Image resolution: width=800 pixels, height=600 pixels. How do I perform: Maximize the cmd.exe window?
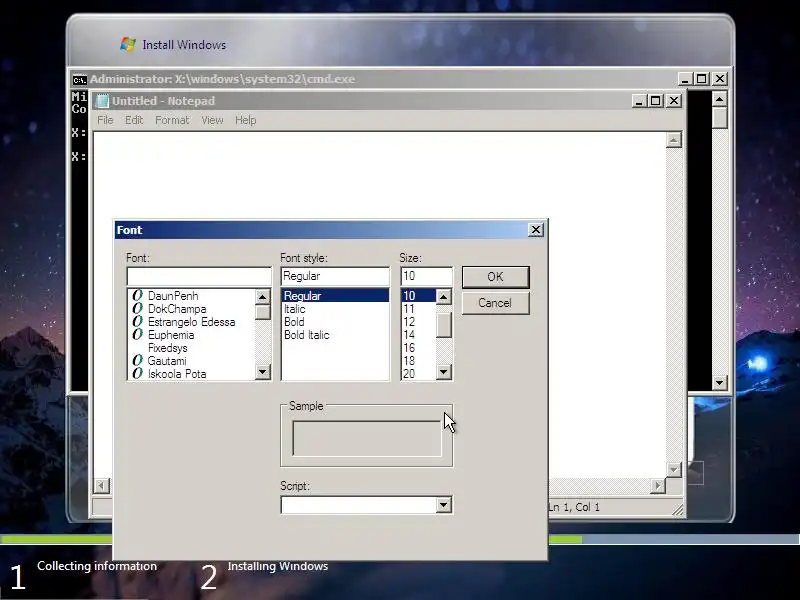[702, 79]
